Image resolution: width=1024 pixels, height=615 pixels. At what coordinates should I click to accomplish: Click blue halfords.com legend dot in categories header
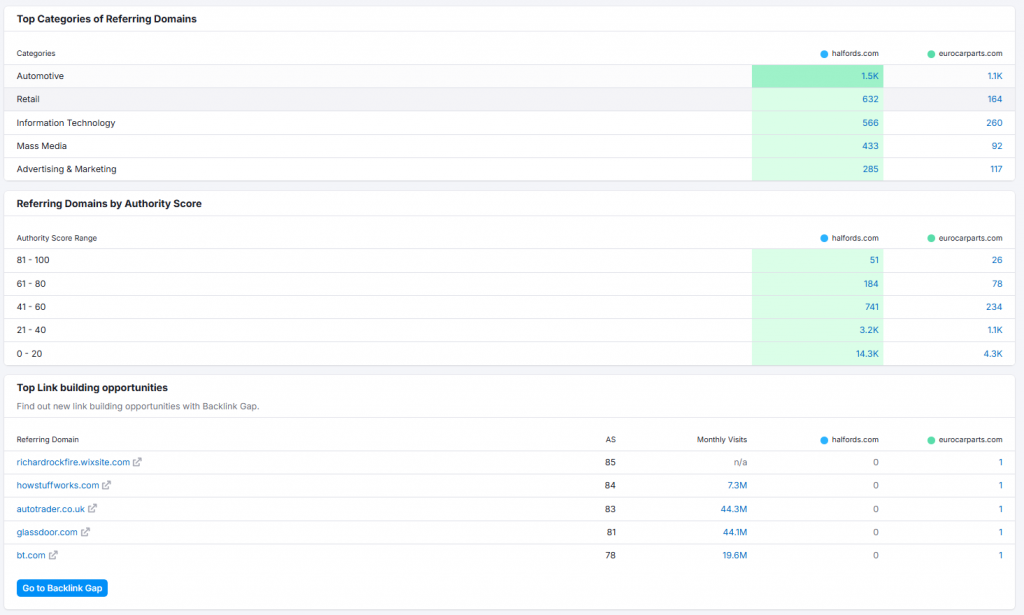(824, 53)
